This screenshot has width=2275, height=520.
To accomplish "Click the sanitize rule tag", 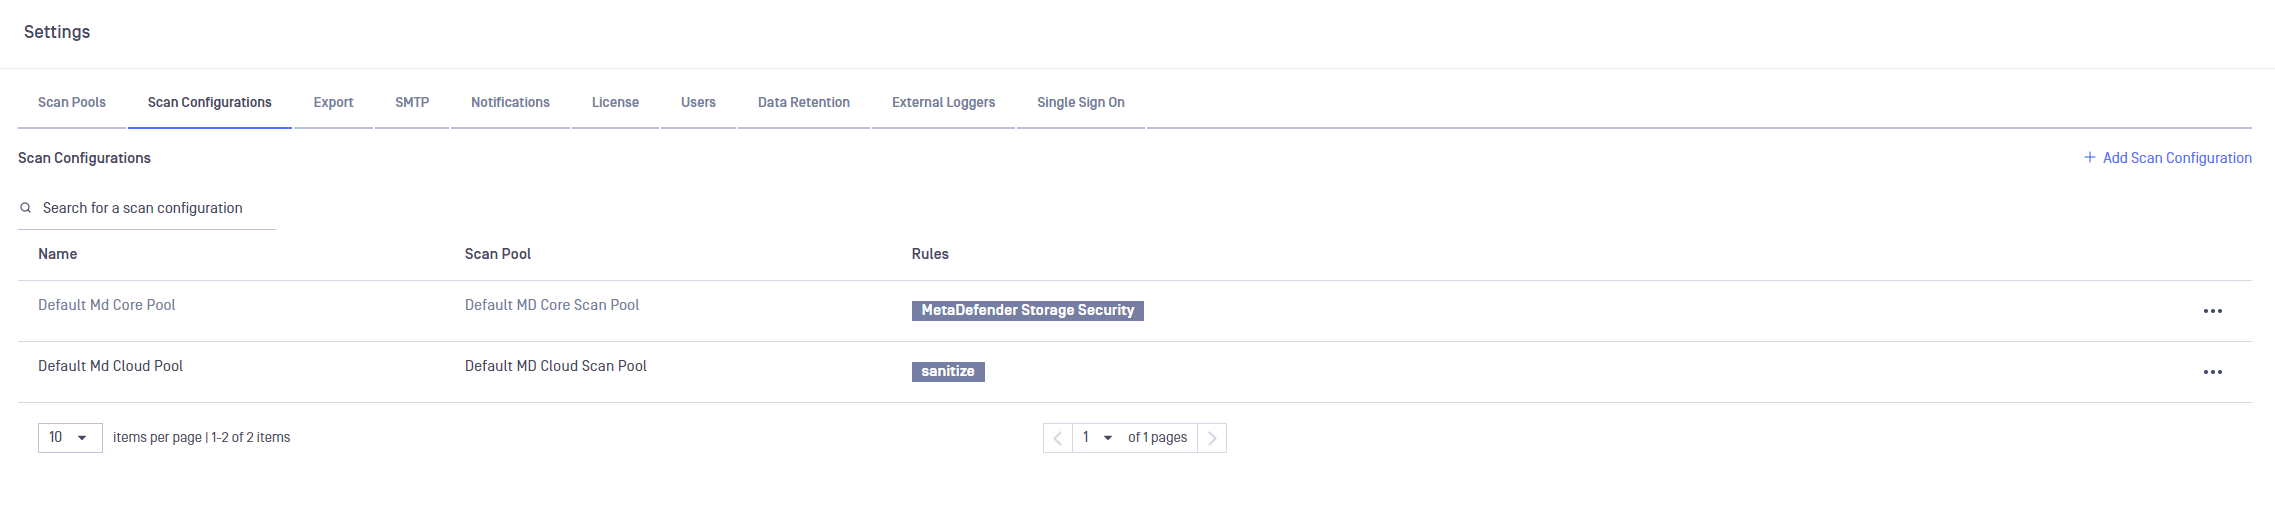I will pos(948,372).
